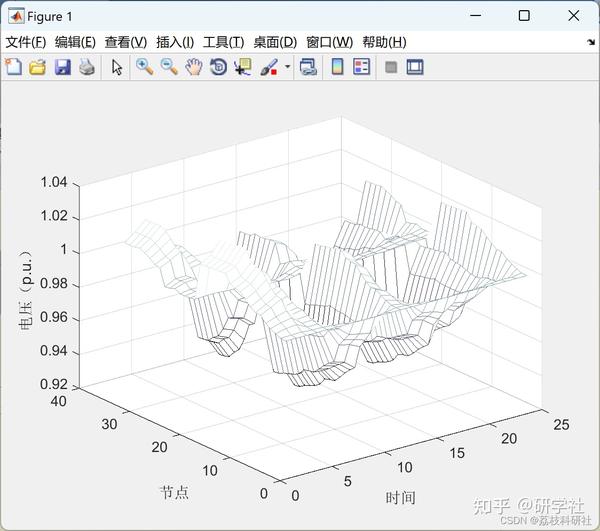This screenshot has height=531, width=600.
Task: Activate the Zoom In tool
Action: (x=145, y=67)
